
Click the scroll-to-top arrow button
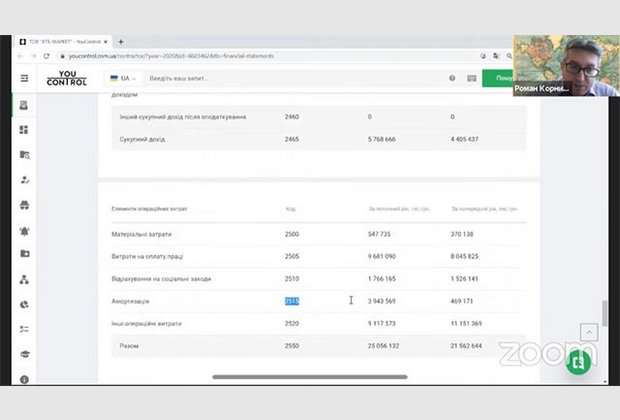[x=588, y=331]
